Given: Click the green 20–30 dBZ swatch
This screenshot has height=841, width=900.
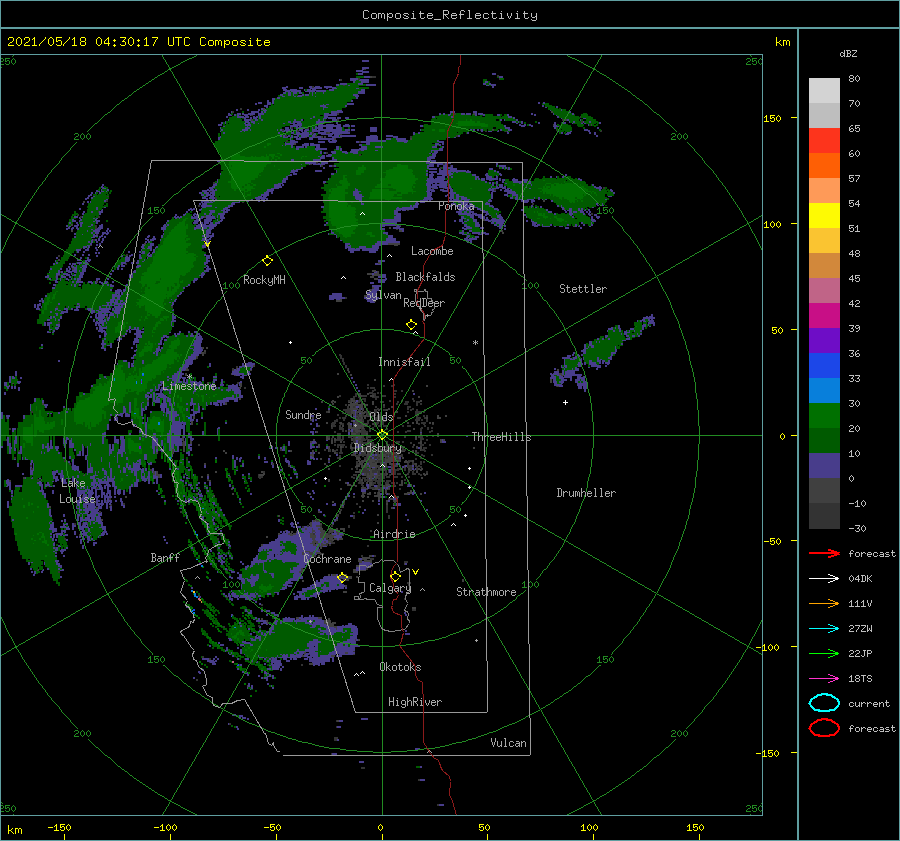Looking at the screenshot, I should 824,416.
